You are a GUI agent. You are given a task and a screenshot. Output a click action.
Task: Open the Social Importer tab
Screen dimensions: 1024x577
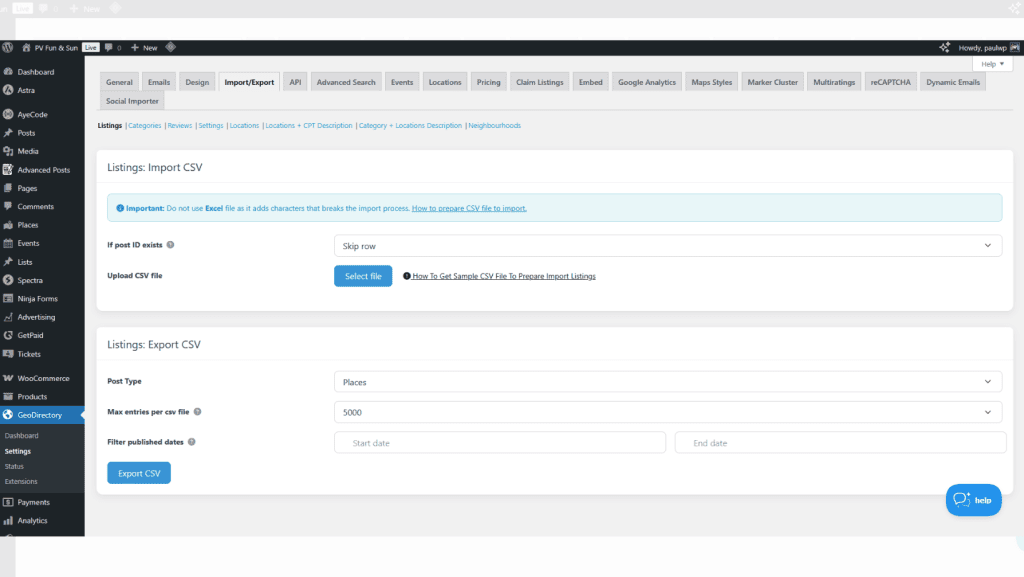point(131,100)
